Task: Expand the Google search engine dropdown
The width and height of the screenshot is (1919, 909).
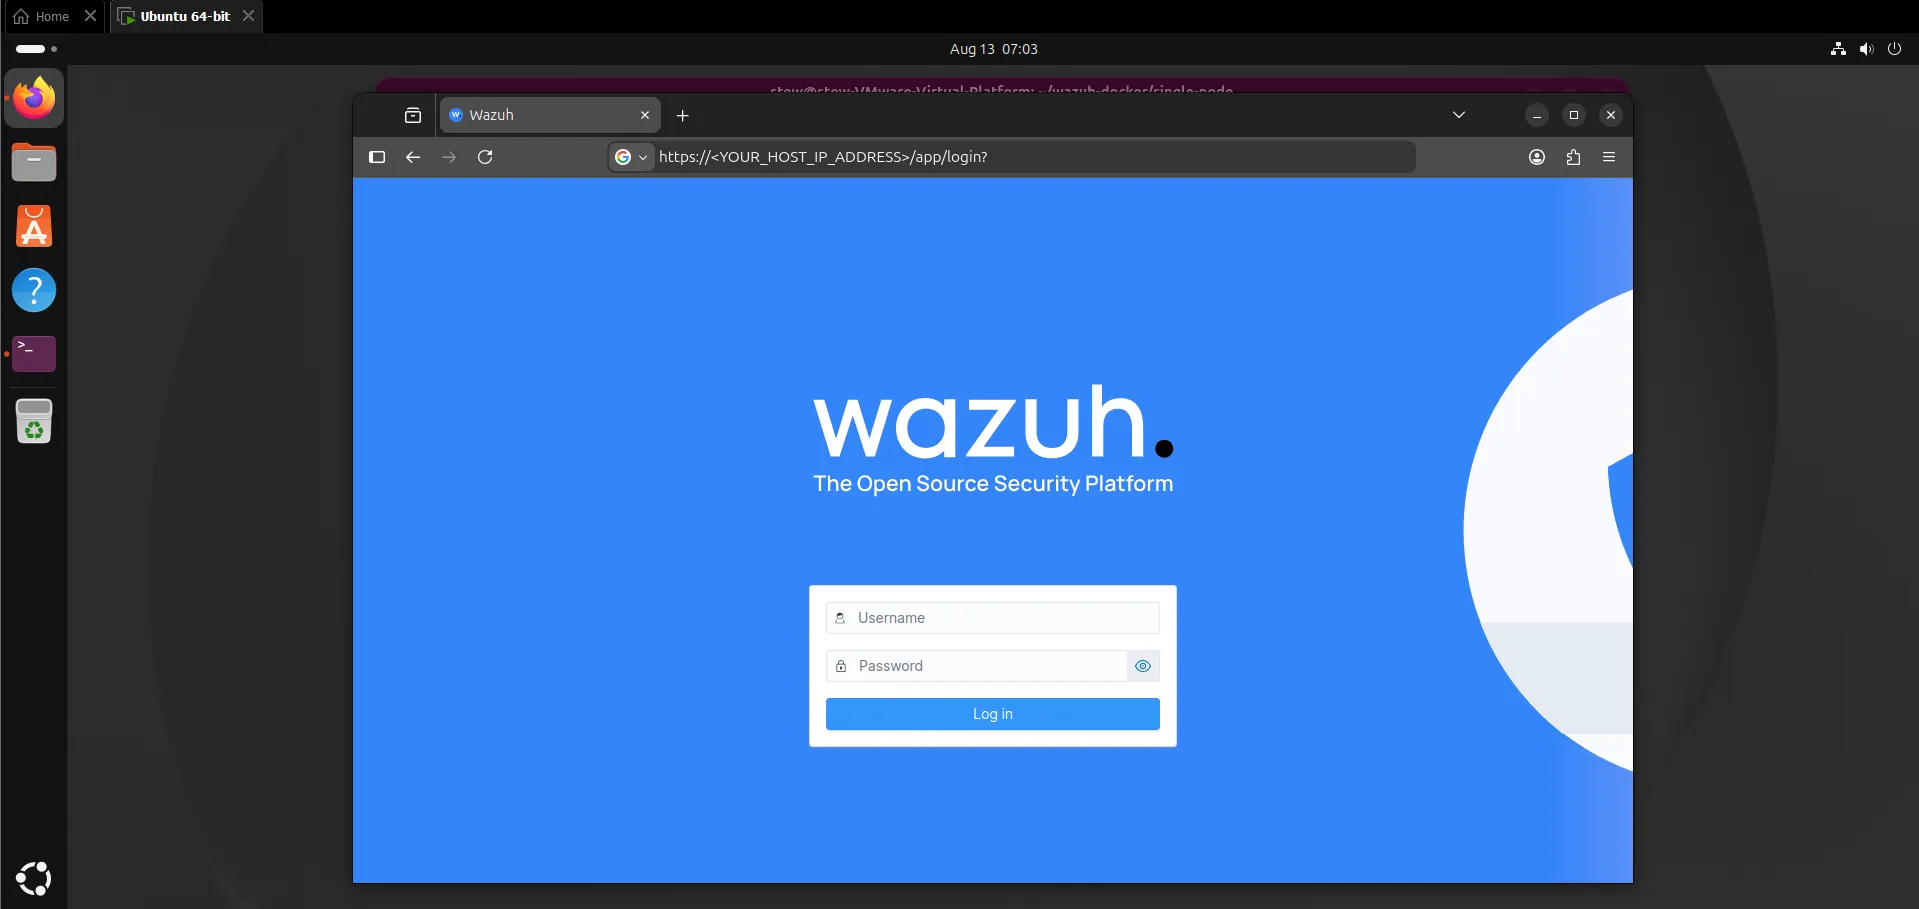Action: coord(632,157)
